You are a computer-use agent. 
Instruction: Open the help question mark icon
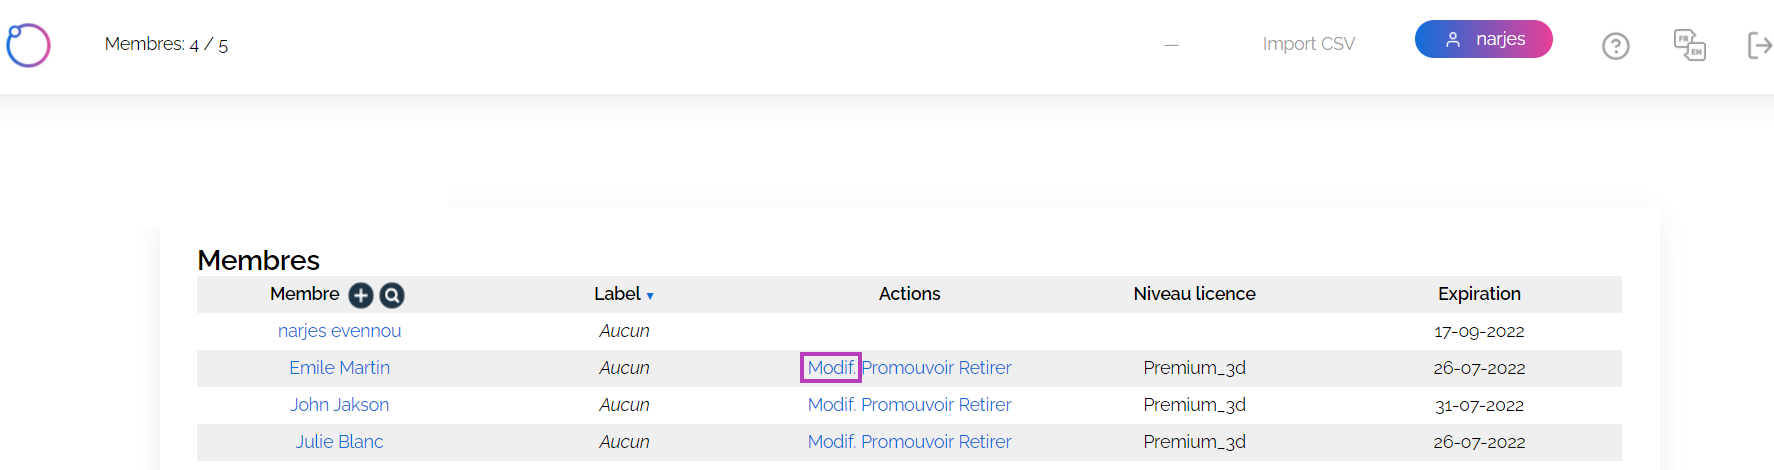pos(1616,46)
